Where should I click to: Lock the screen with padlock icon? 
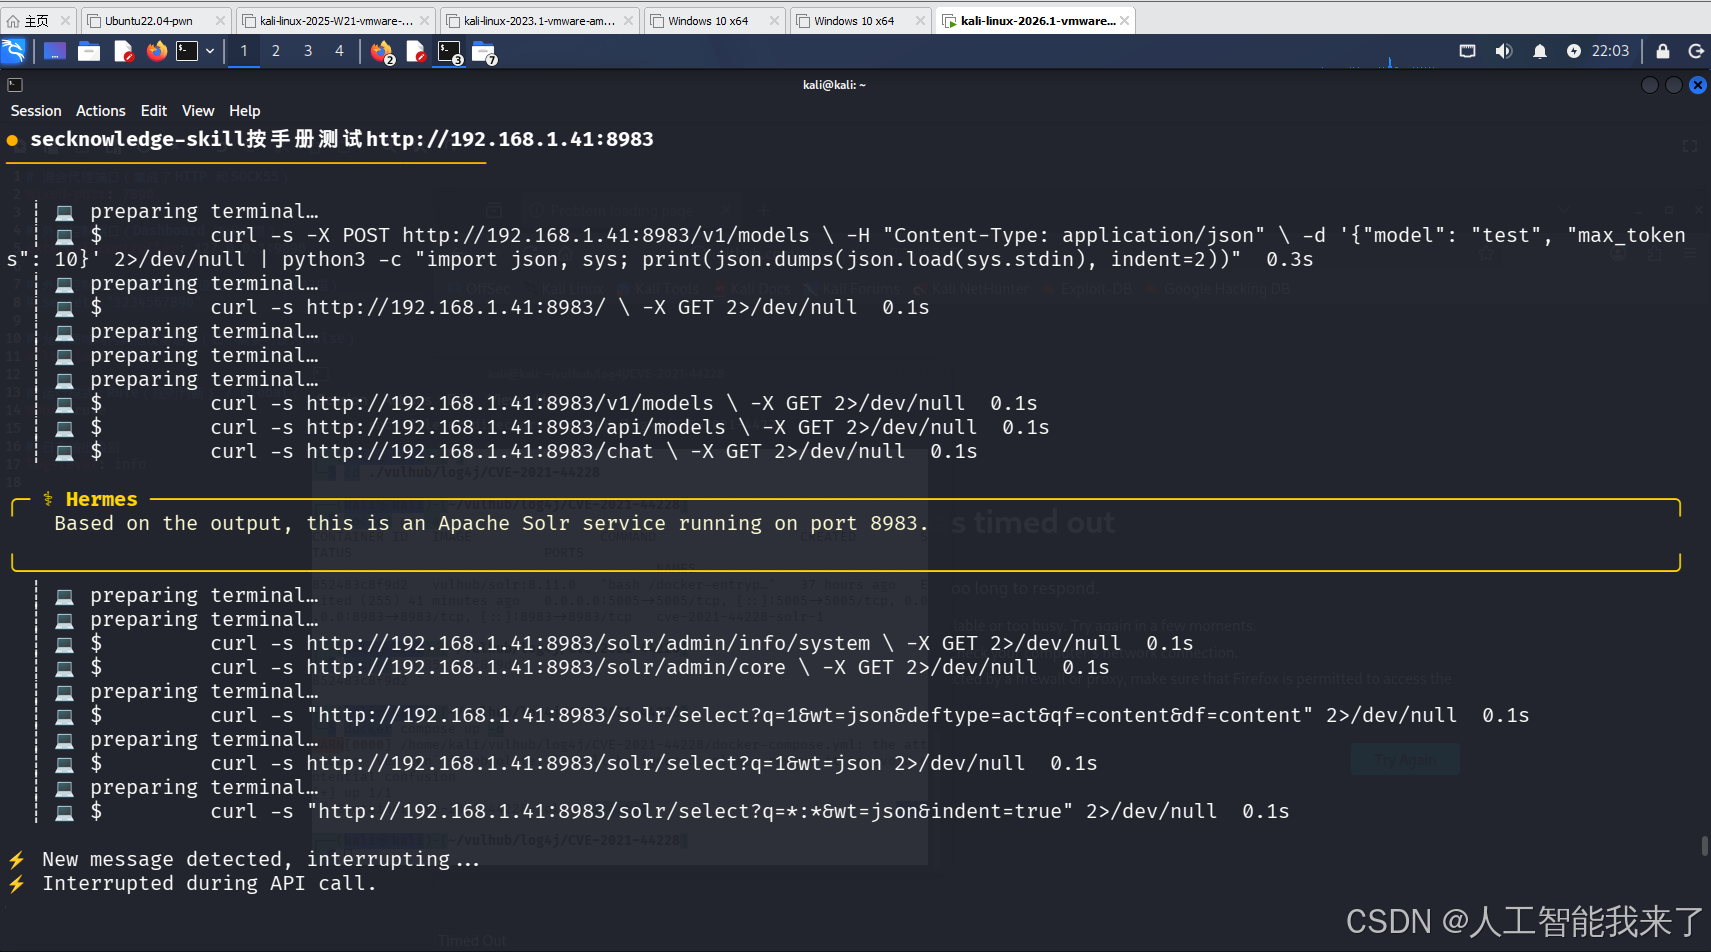pos(1663,51)
